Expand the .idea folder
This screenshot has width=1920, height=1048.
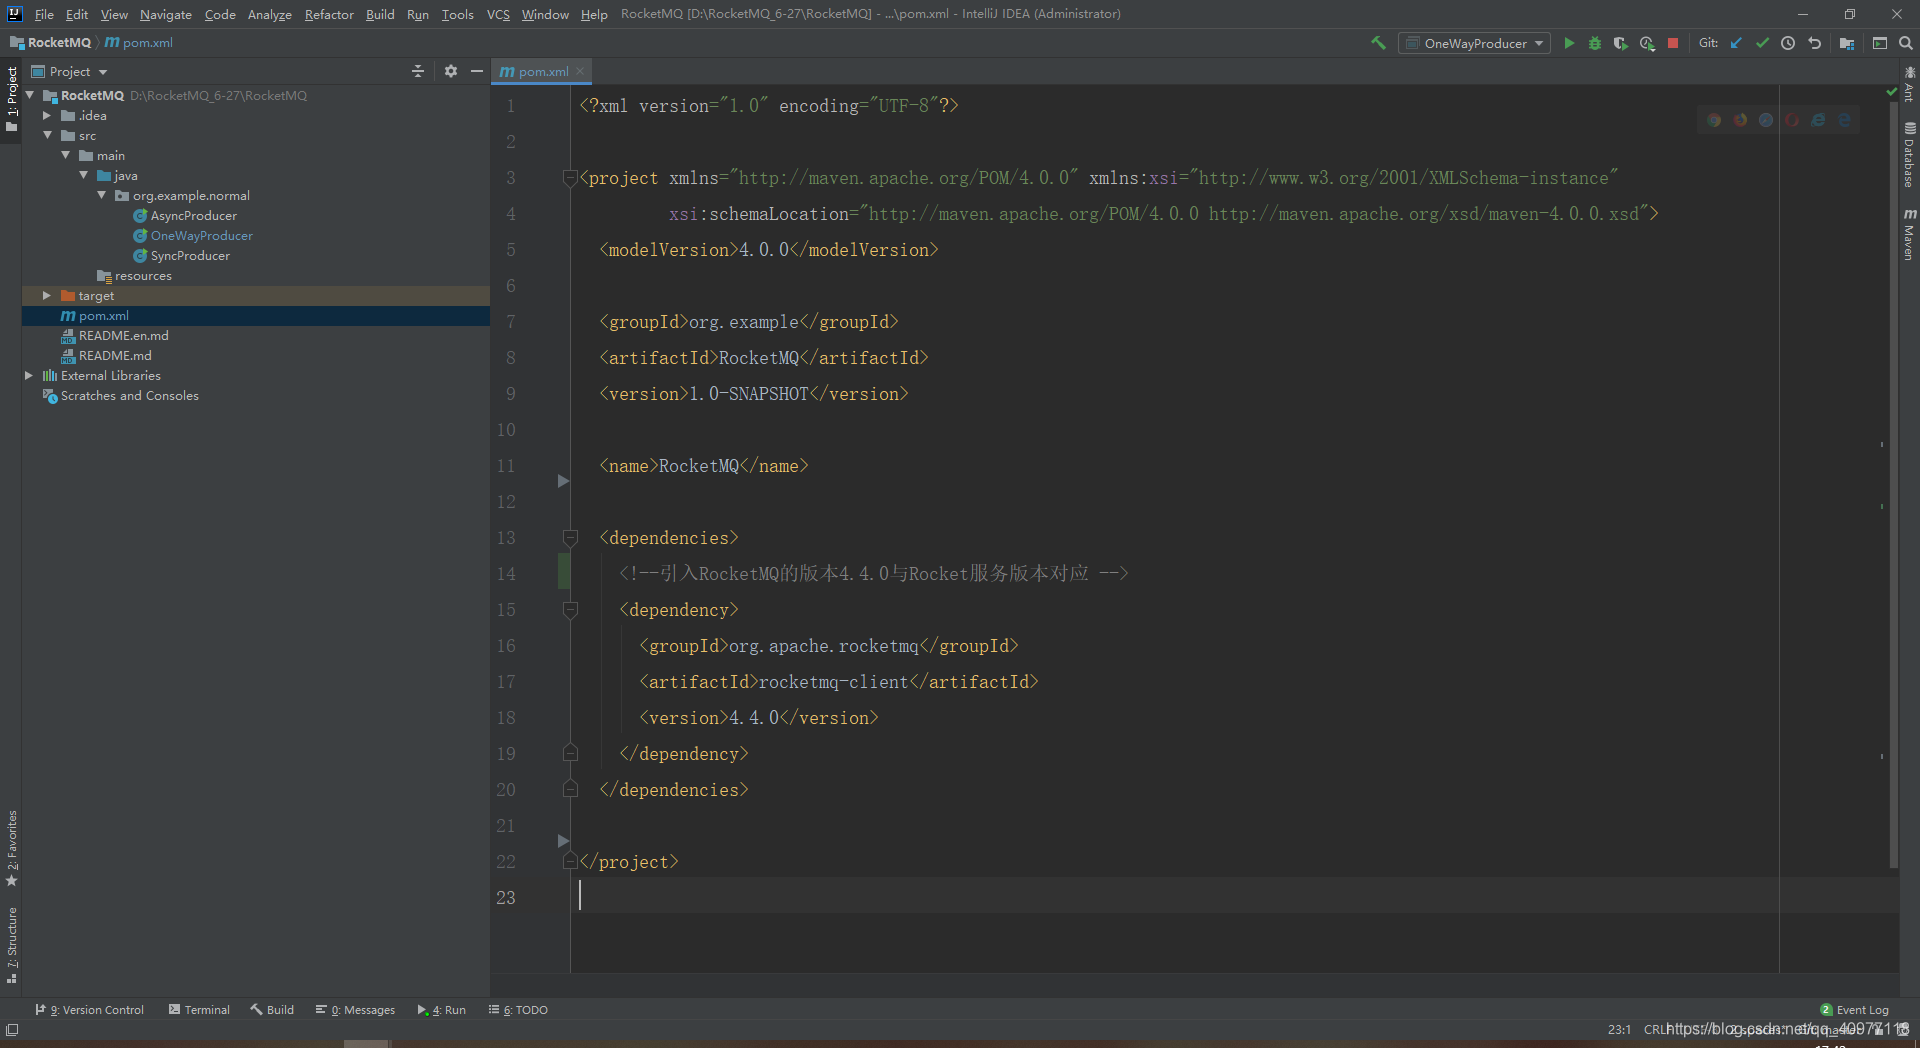pyautogui.click(x=47, y=115)
